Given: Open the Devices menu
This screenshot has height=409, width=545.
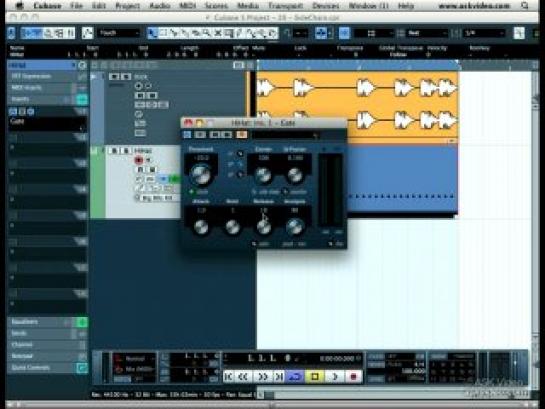Looking at the screenshot, I should [326, 6].
